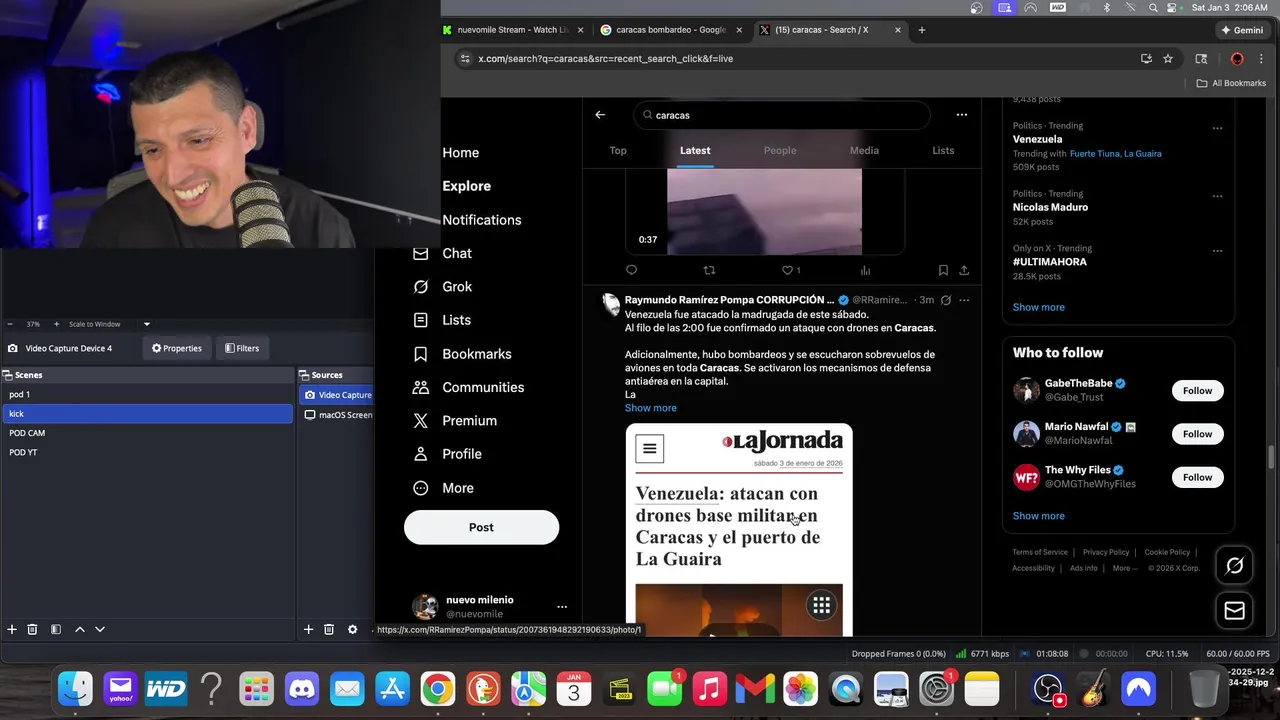The image size is (1280, 720).
Task: Add a new scene in OBS
Action: pyautogui.click(x=12, y=629)
